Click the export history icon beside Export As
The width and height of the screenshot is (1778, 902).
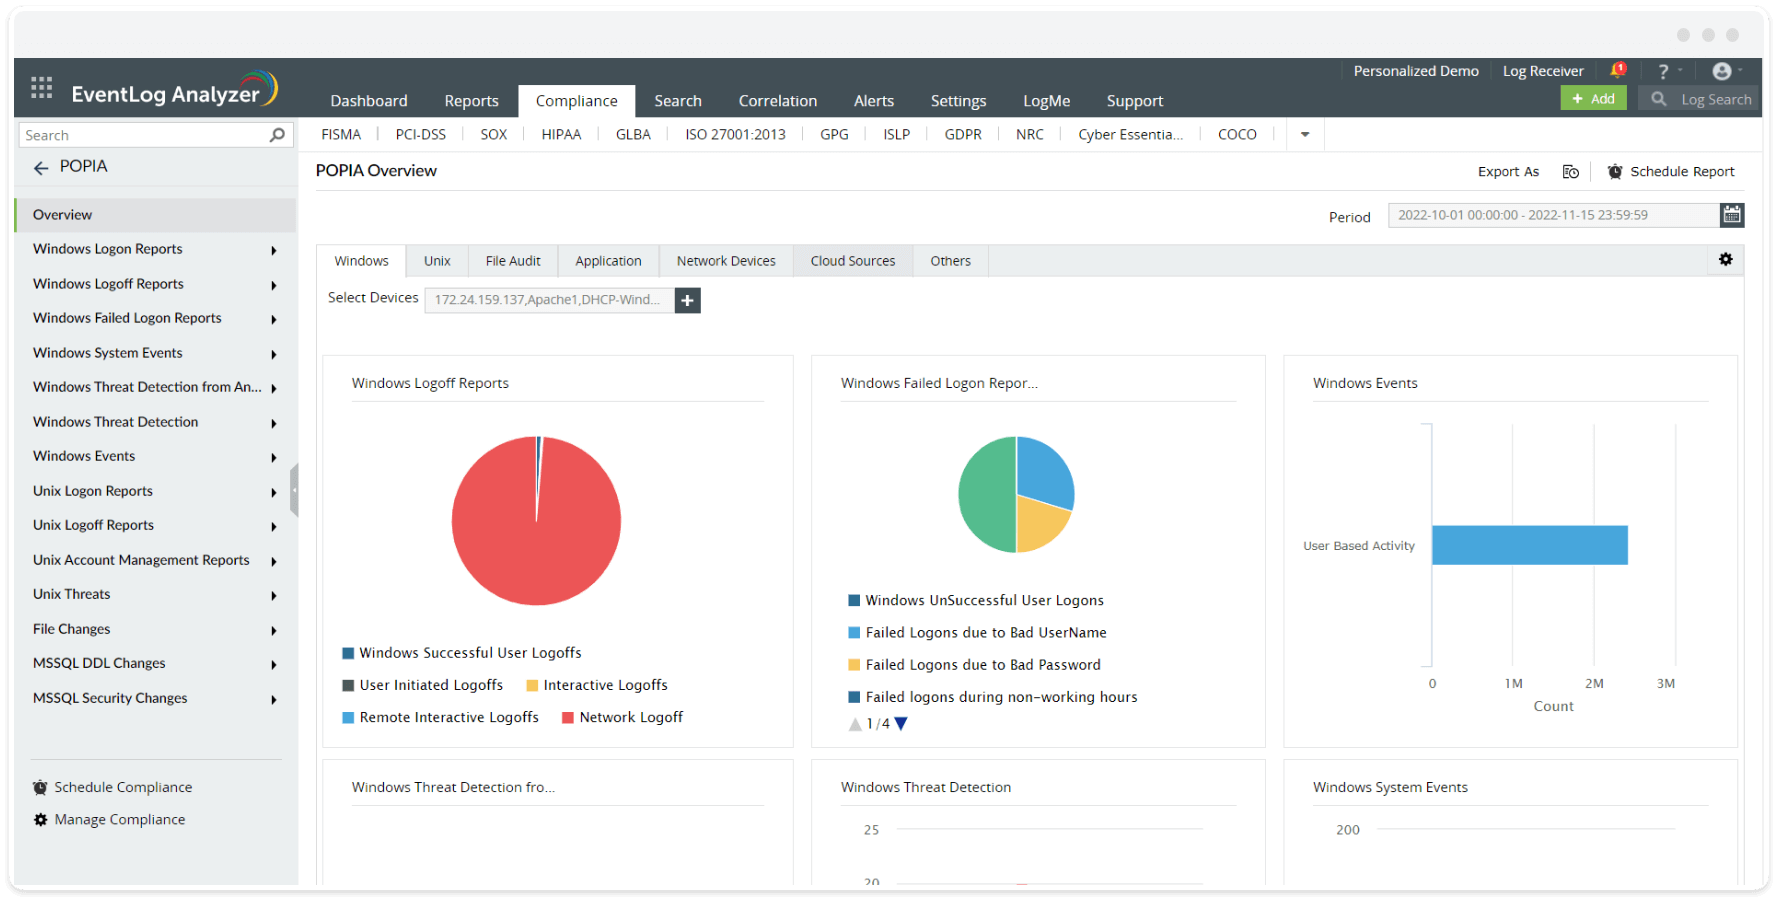pos(1571,172)
